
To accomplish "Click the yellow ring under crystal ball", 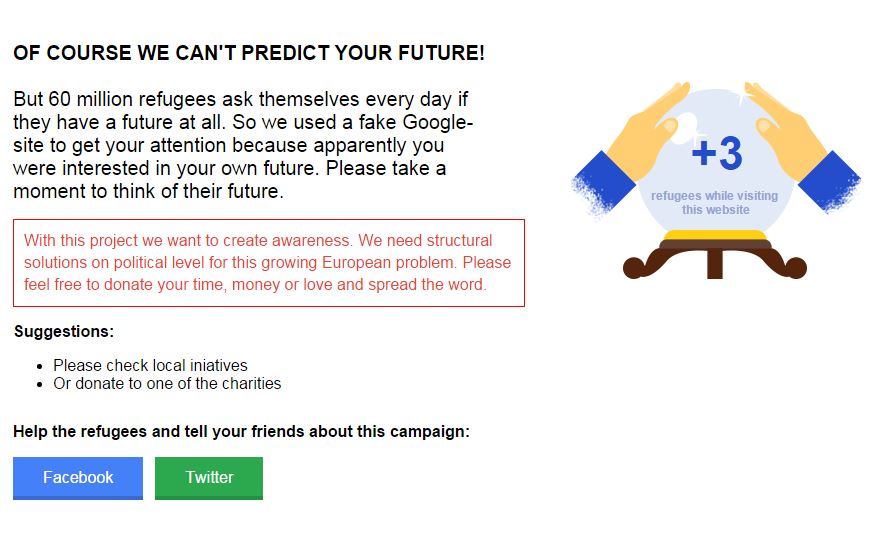I will coord(715,237).
